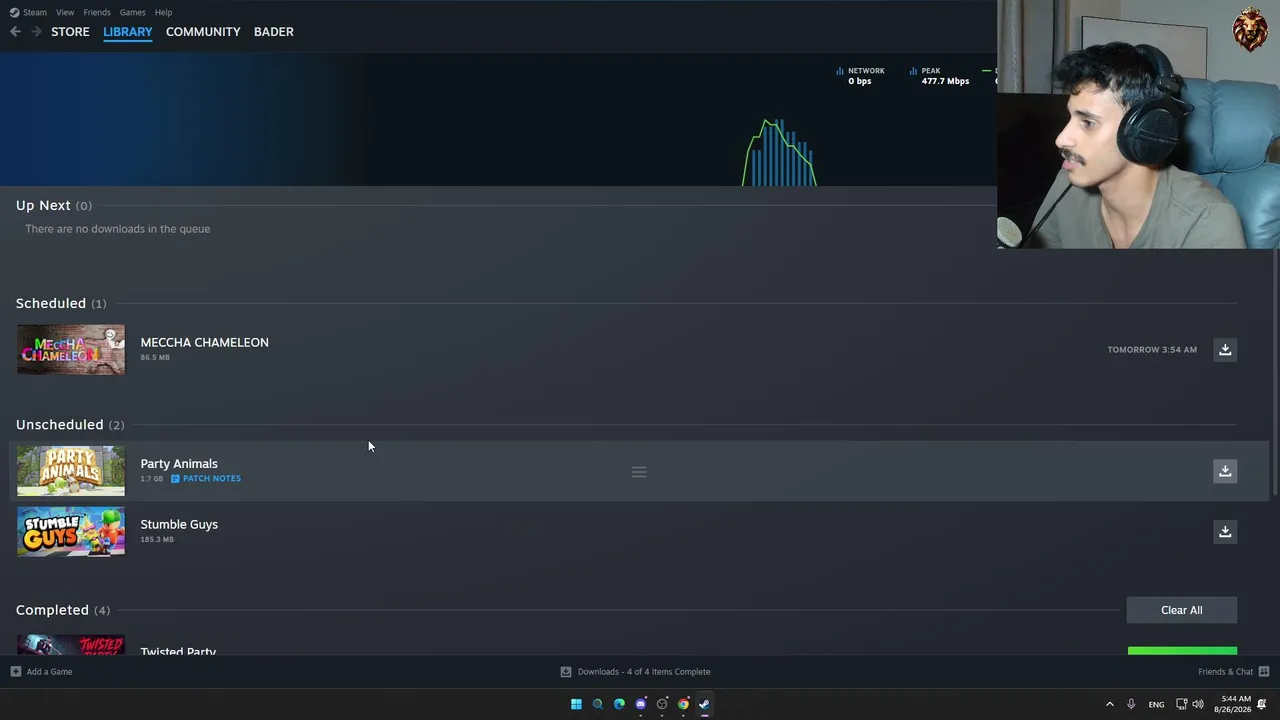Click the 86.5 MB size label
The height and width of the screenshot is (720, 1280).
155,357
